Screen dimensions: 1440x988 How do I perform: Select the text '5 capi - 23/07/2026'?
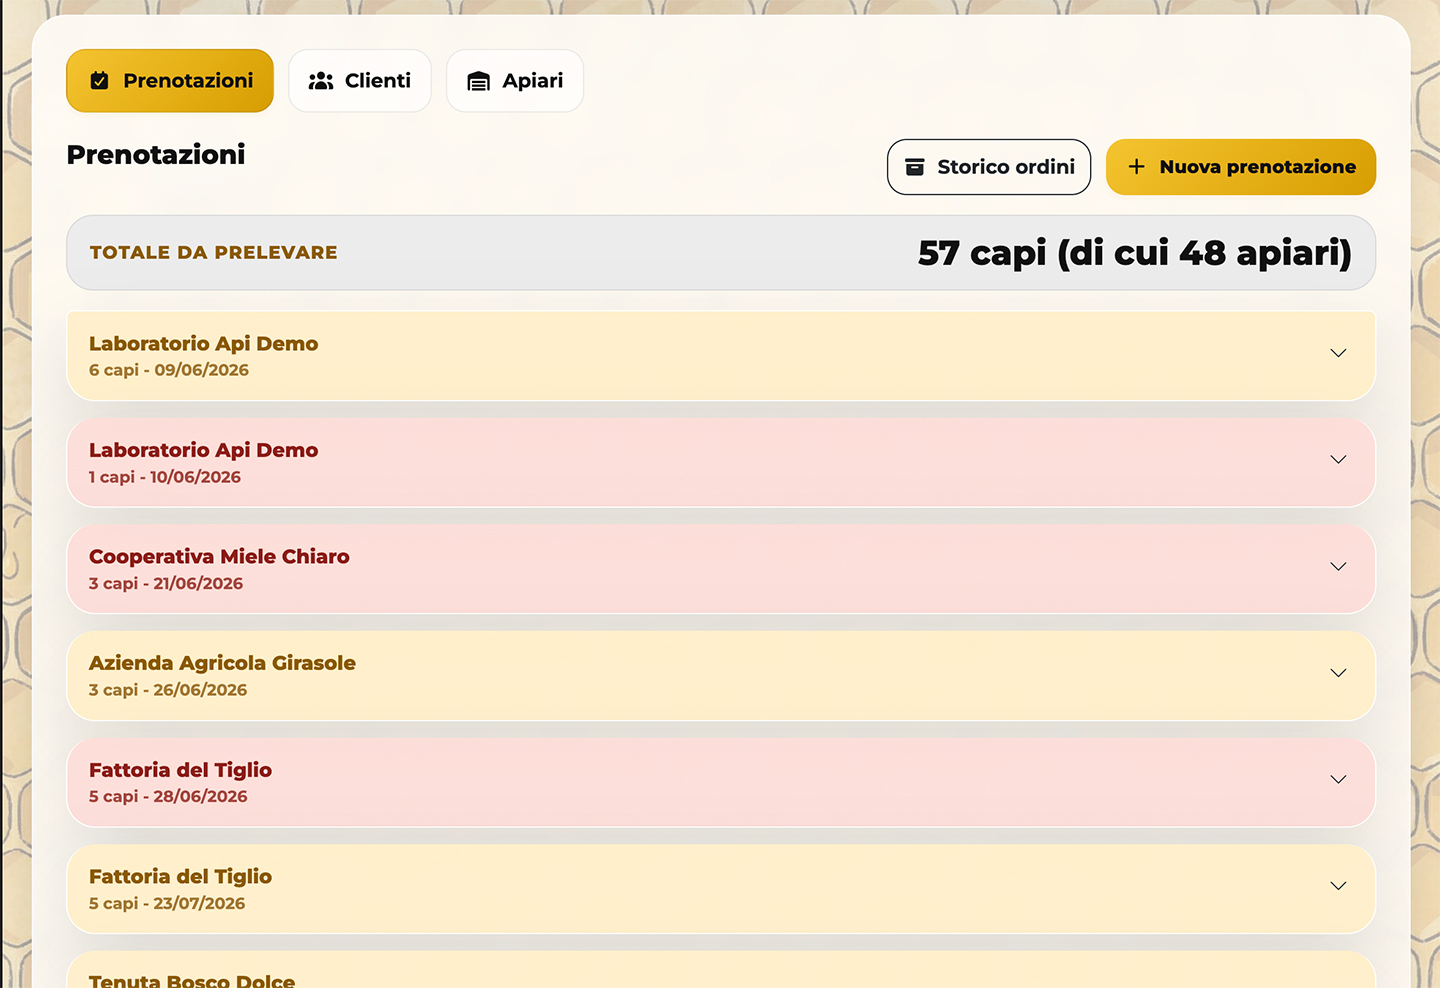[x=167, y=903]
